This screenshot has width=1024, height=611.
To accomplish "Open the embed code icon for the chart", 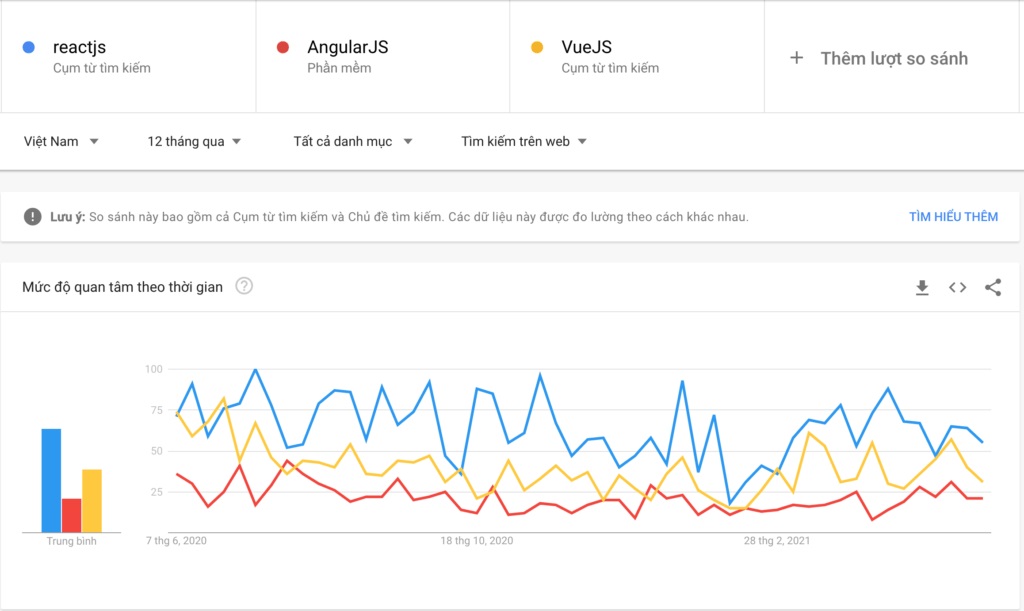I will point(957,287).
